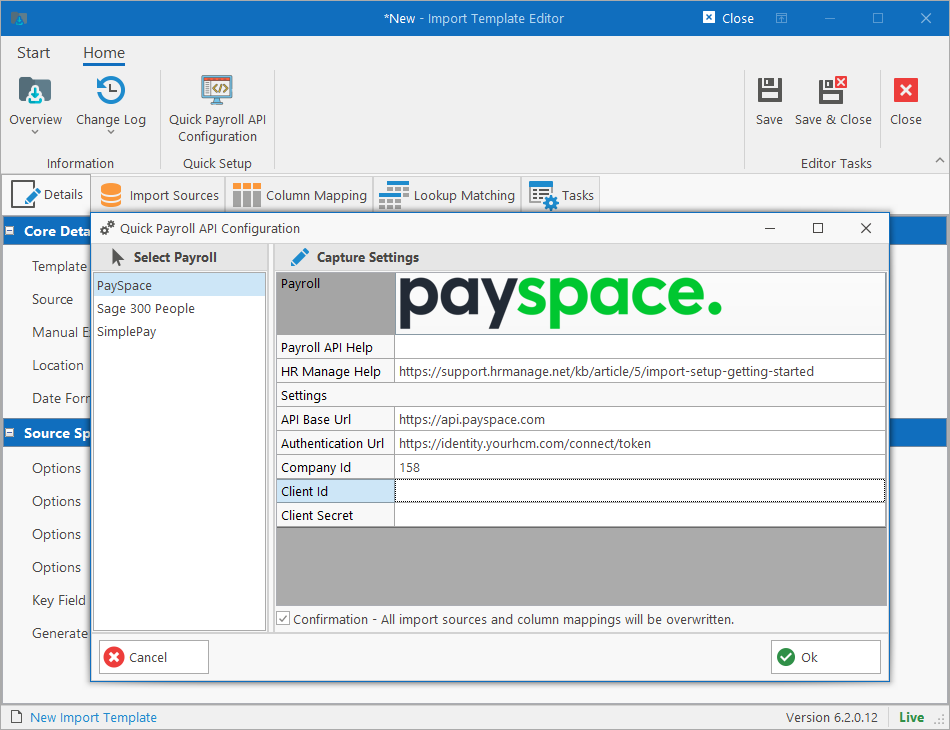Edit the API Base Url value
This screenshot has width=950, height=730.
(639, 419)
